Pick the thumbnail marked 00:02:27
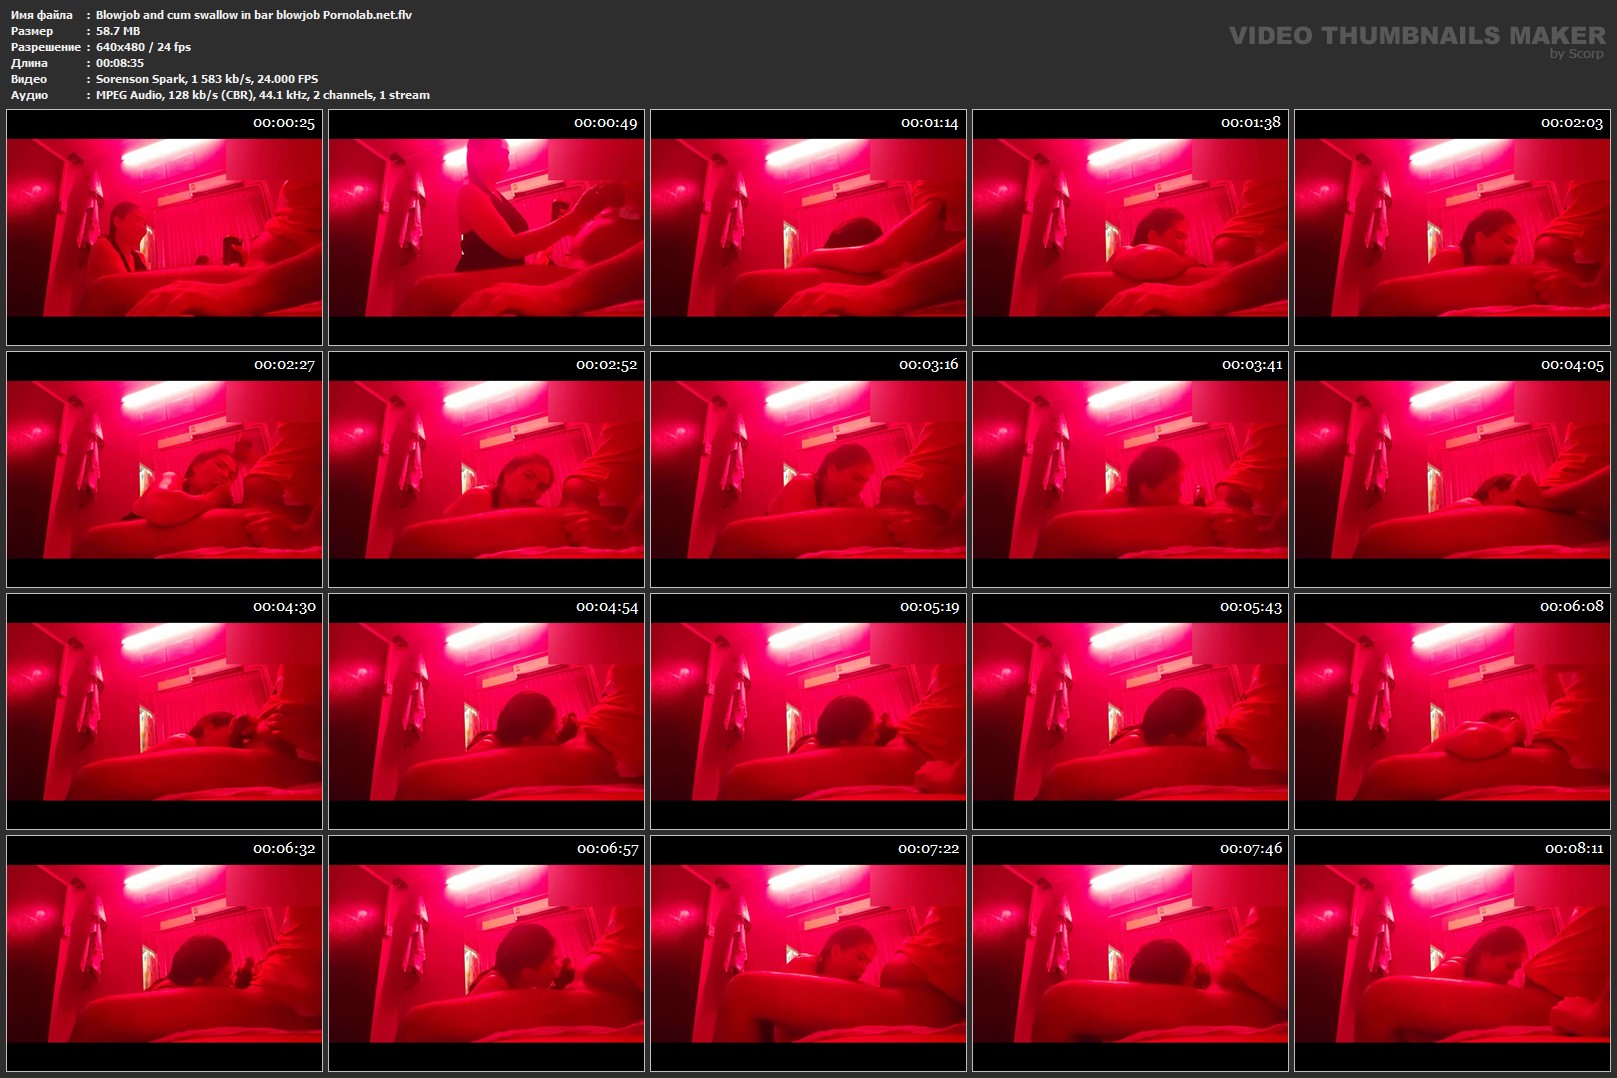The image size is (1617, 1078). (x=164, y=470)
